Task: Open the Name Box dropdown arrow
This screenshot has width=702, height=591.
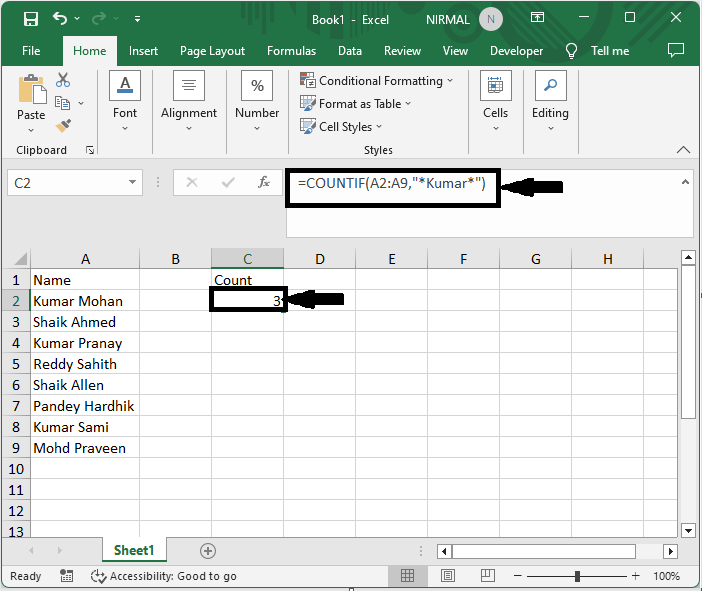Action: (x=133, y=182)
